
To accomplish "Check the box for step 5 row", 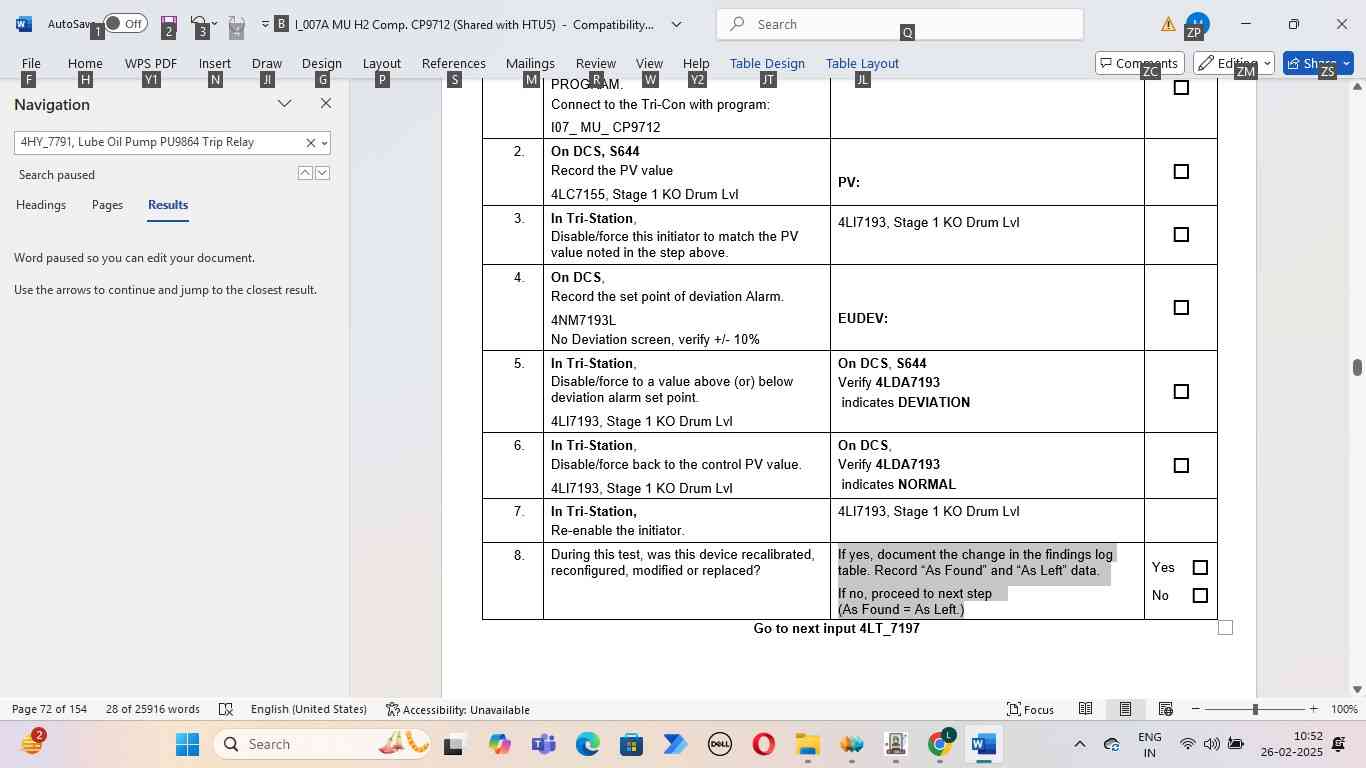I will (1181, 392).
